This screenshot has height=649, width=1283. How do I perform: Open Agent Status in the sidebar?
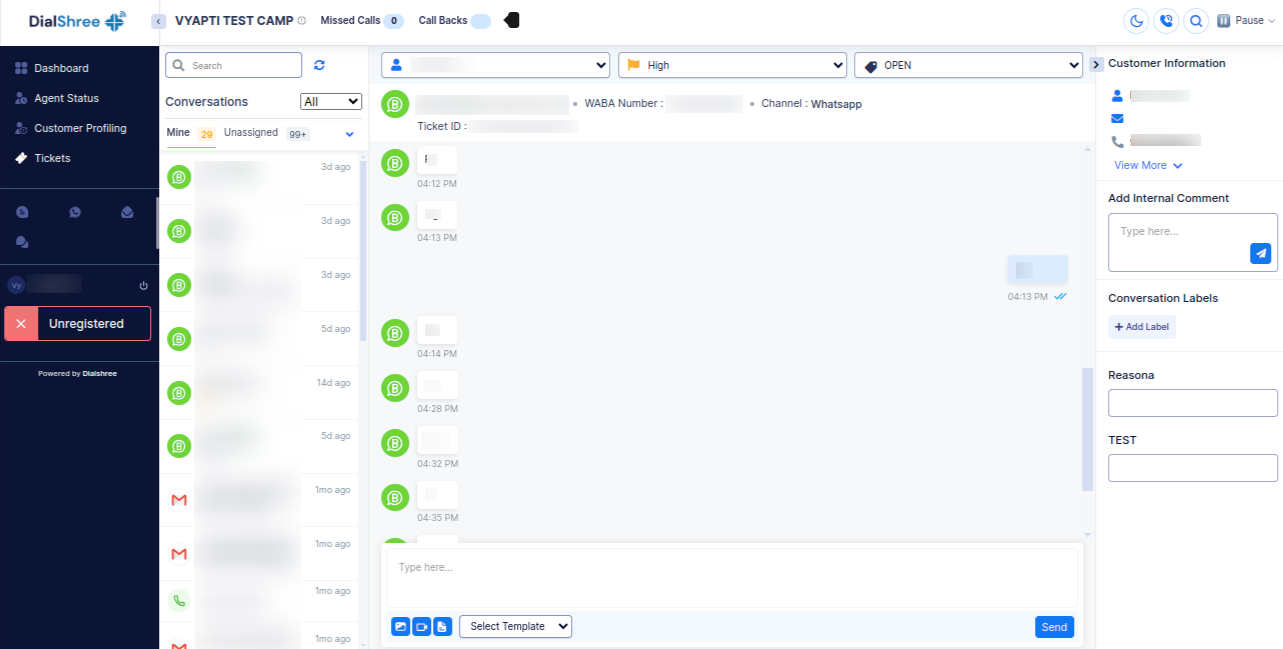pyautogui.click(x=66, y=98)
